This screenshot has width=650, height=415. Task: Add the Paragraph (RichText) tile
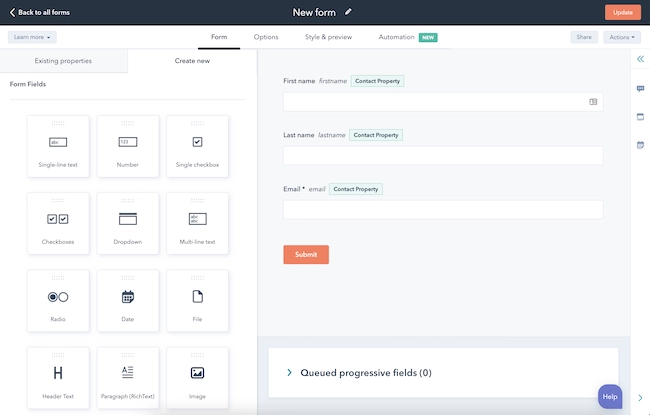click(x=128, y=376)
